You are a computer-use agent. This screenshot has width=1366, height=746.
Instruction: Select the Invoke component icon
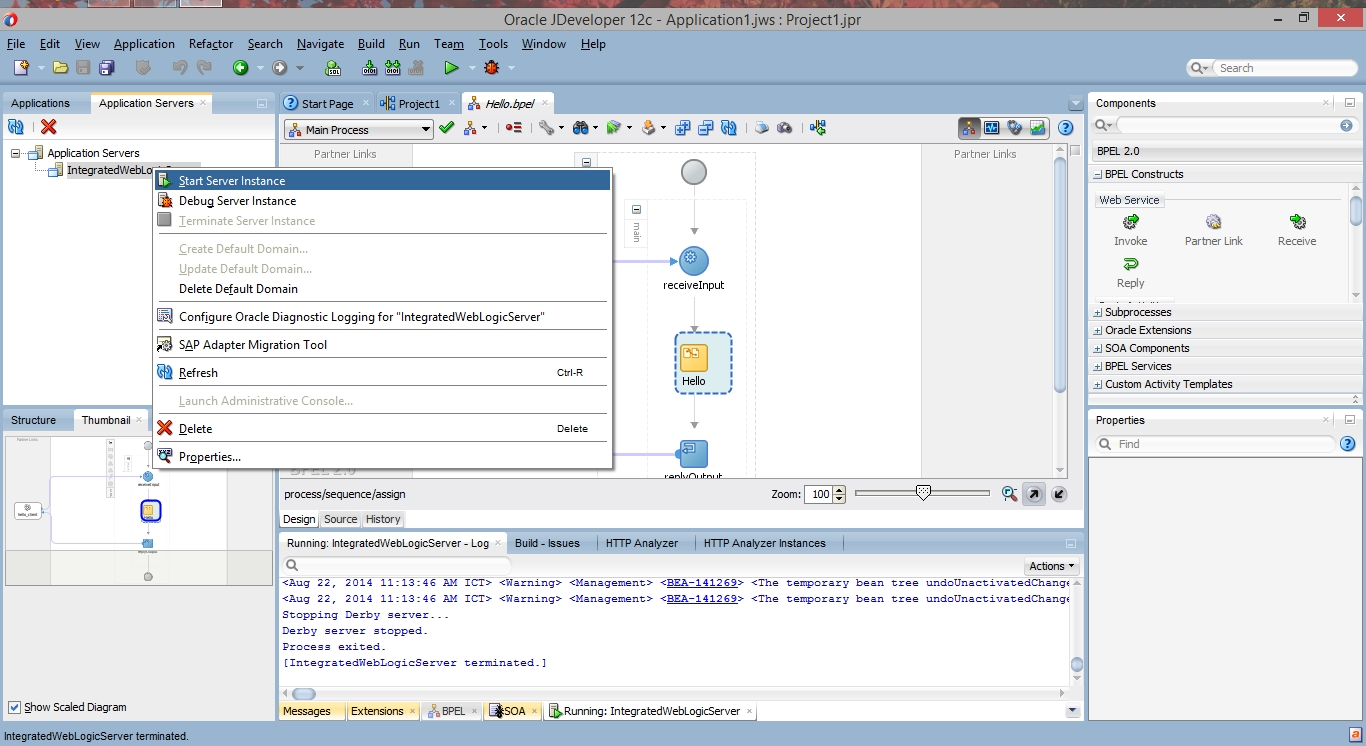[x=1131, y=222]
